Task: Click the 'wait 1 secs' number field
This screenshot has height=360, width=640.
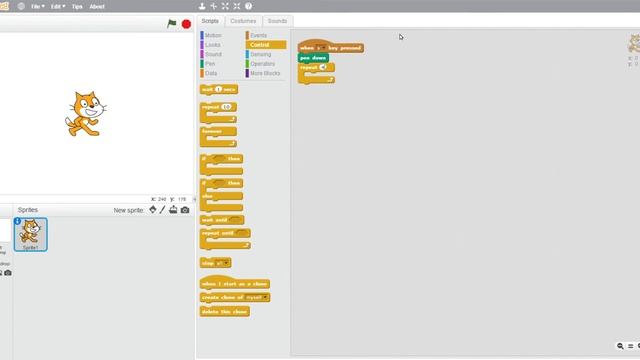Action: click(218, 89)
